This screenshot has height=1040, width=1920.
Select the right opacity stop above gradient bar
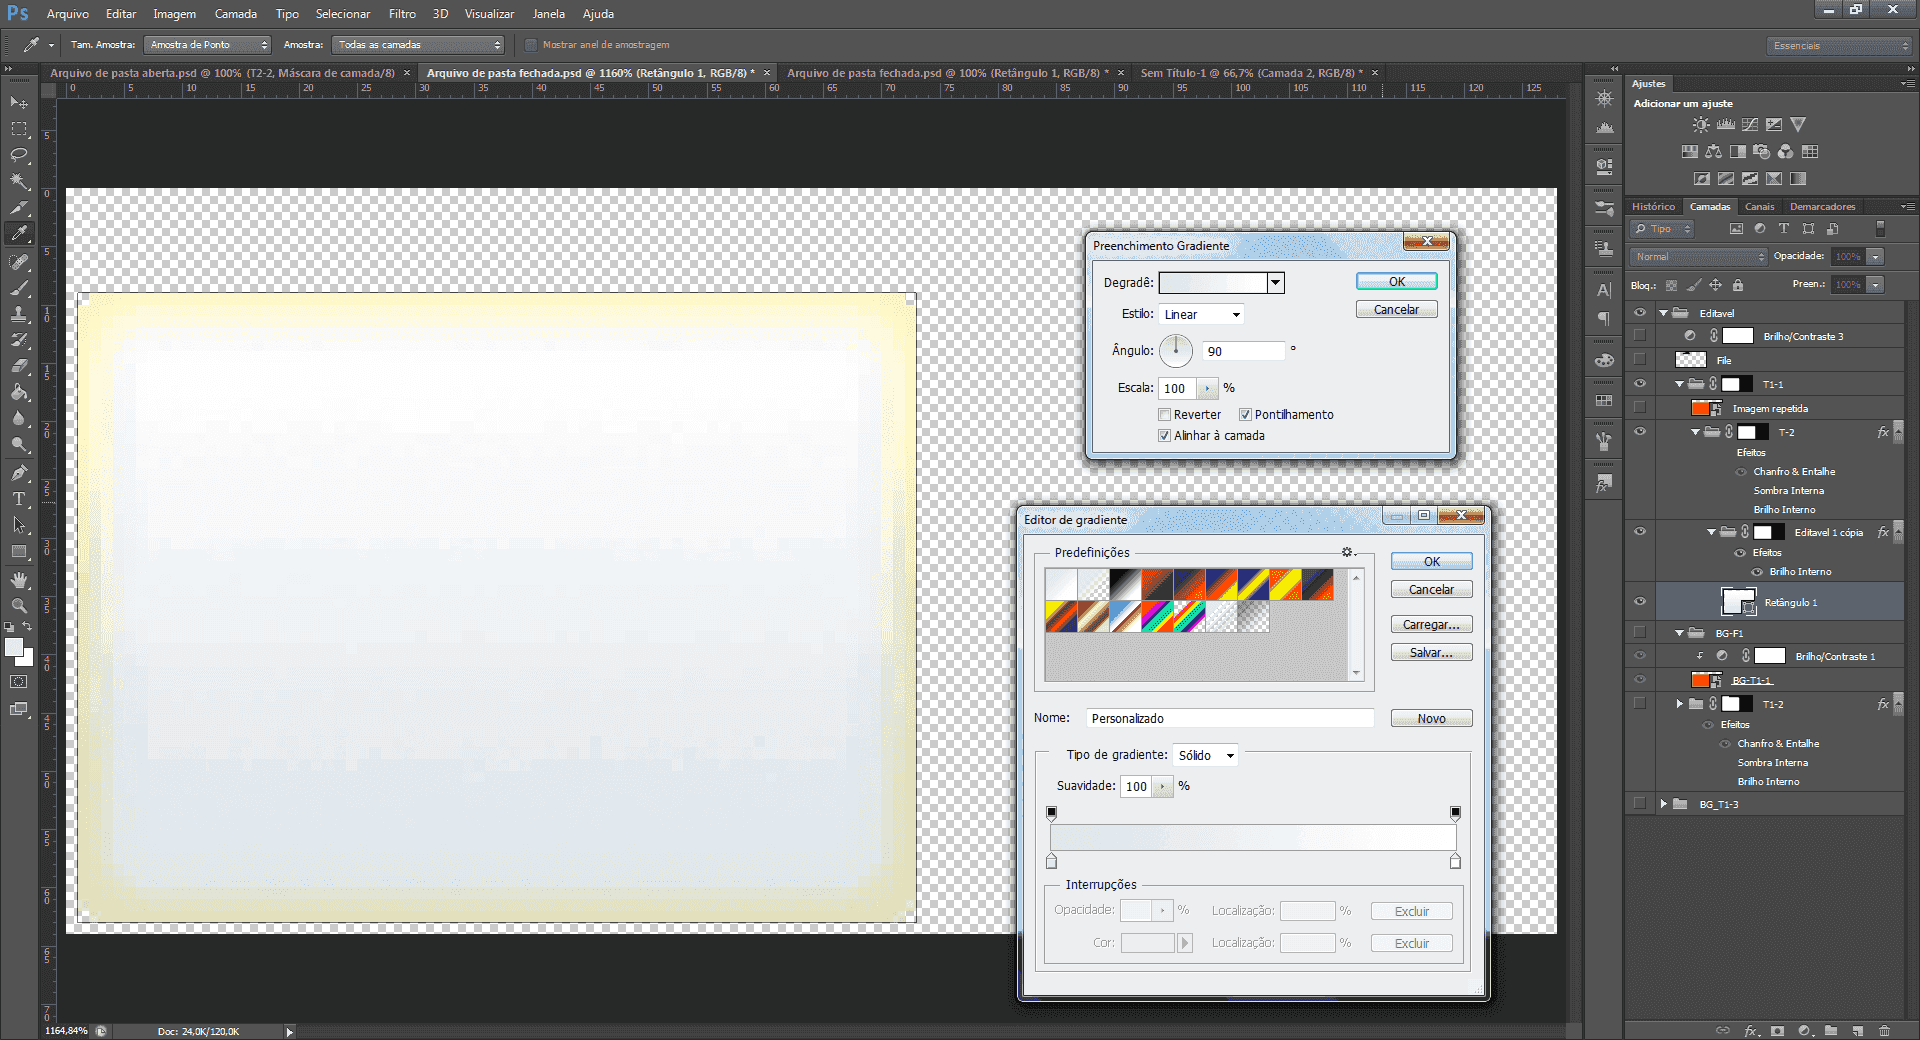1456,813
